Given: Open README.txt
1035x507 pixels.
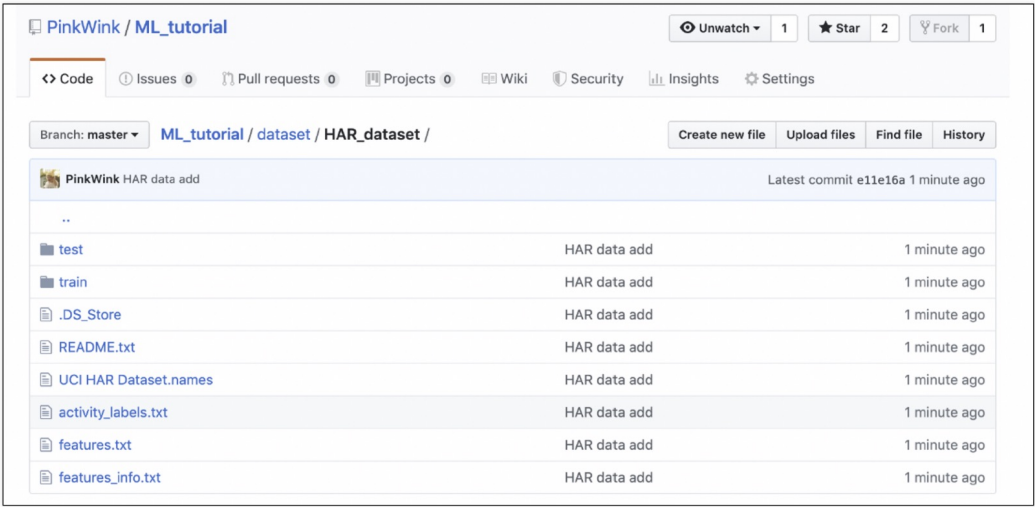Looking at the screenshot, I should 97,347.
